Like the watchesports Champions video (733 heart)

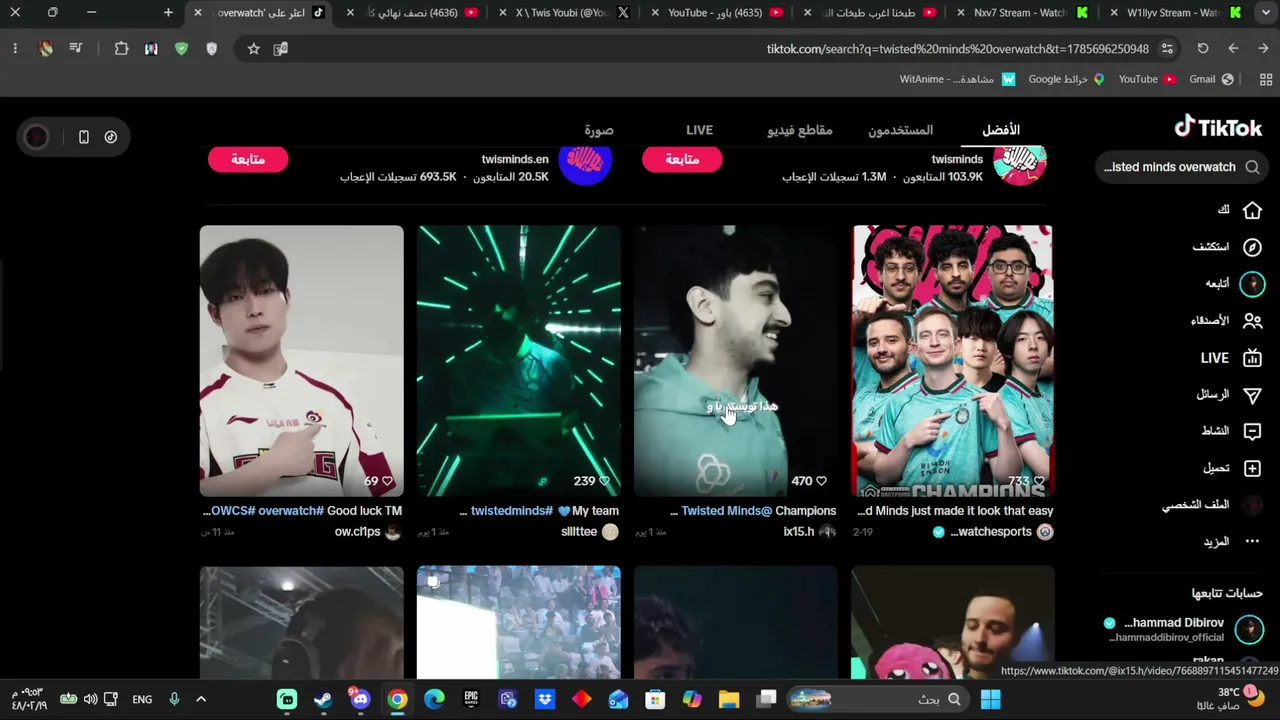[1039, 481]
